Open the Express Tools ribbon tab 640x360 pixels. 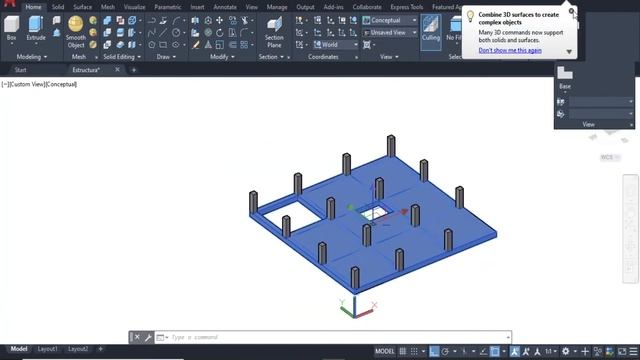(x=407, y=7)
